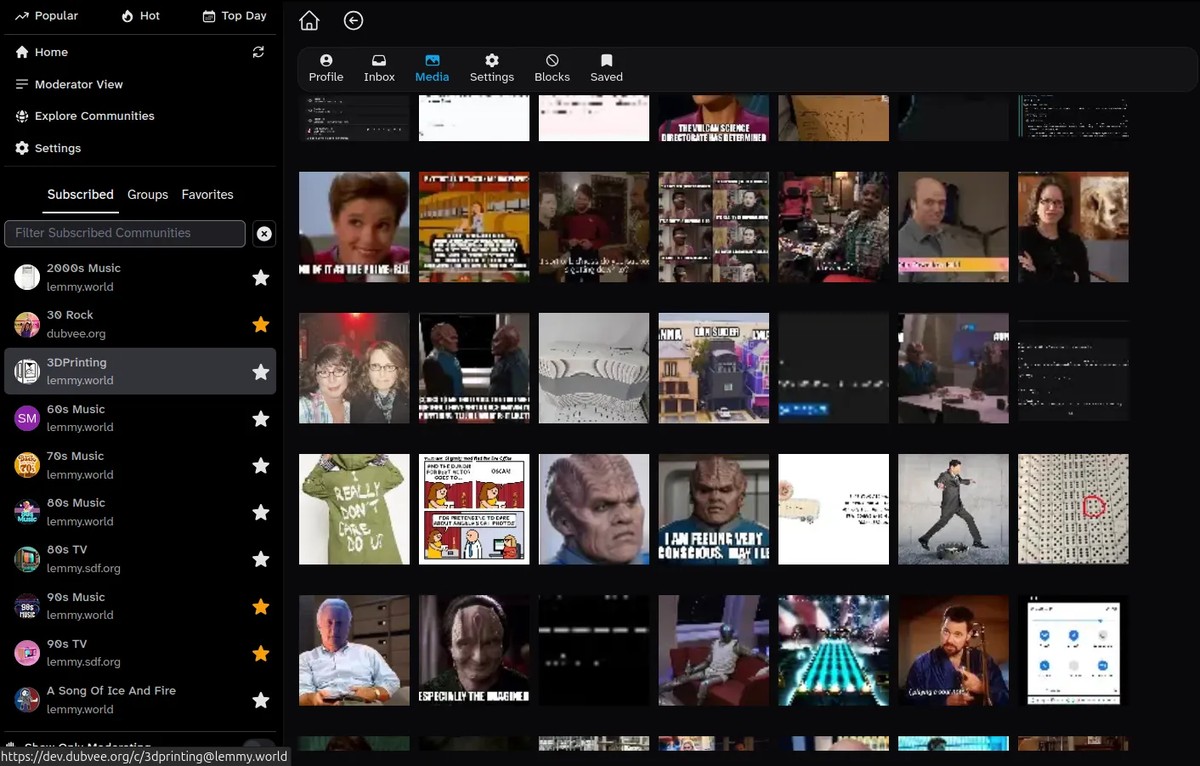The width and height of the screenshot is (1200, 766).
Task: Select Top Day sort option
Action: [x=234, y=16]
